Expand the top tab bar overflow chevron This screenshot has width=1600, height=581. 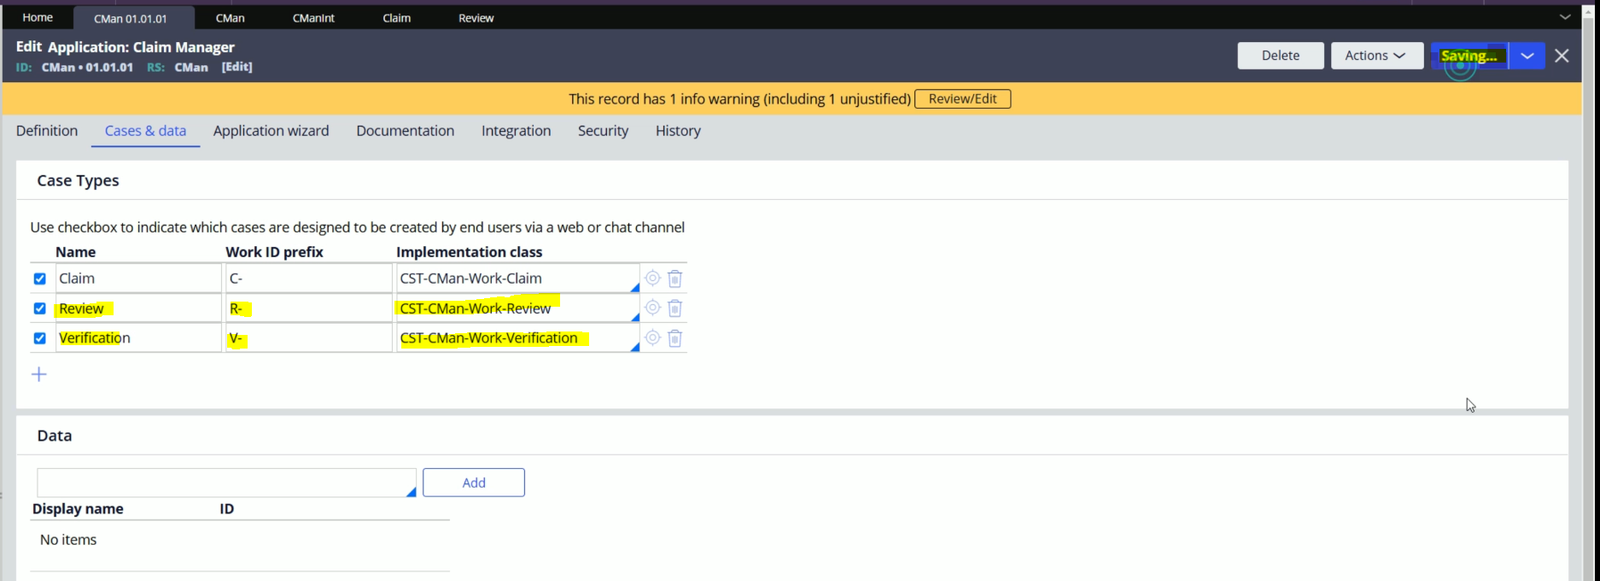(1565, 17)
